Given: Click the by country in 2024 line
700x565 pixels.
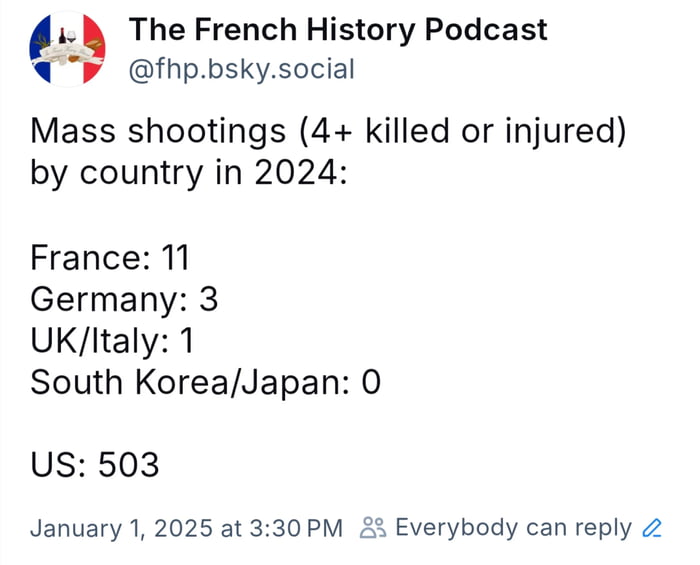Looking at the screenshot, I should 187,173.
